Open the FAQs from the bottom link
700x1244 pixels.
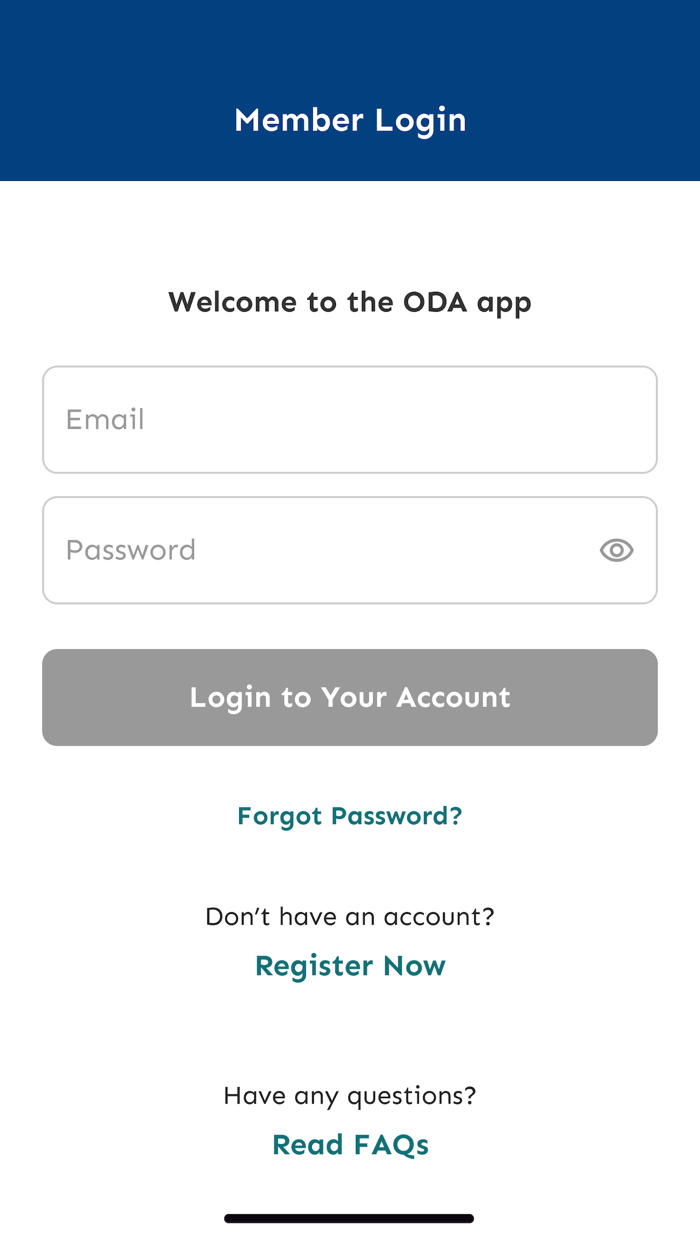click(350, 1143)
